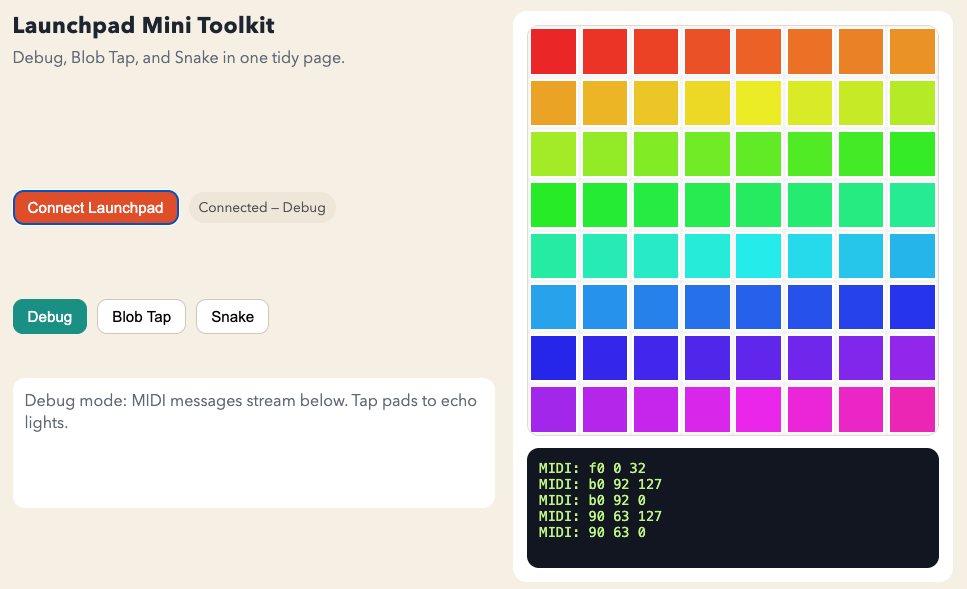Tap the purple bottom-left grid pad
This screenshot has height=589, width=967.
(553, 409)
